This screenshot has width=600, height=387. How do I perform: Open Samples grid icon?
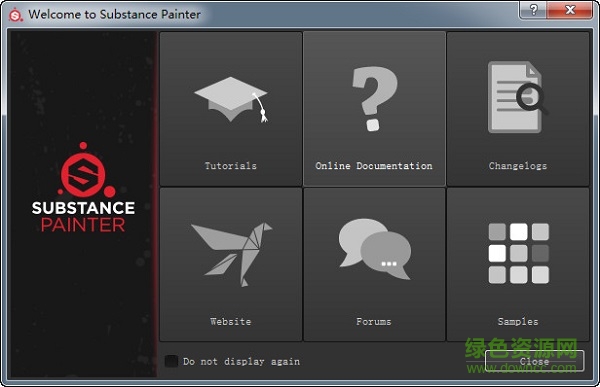[x=518, y=253]
